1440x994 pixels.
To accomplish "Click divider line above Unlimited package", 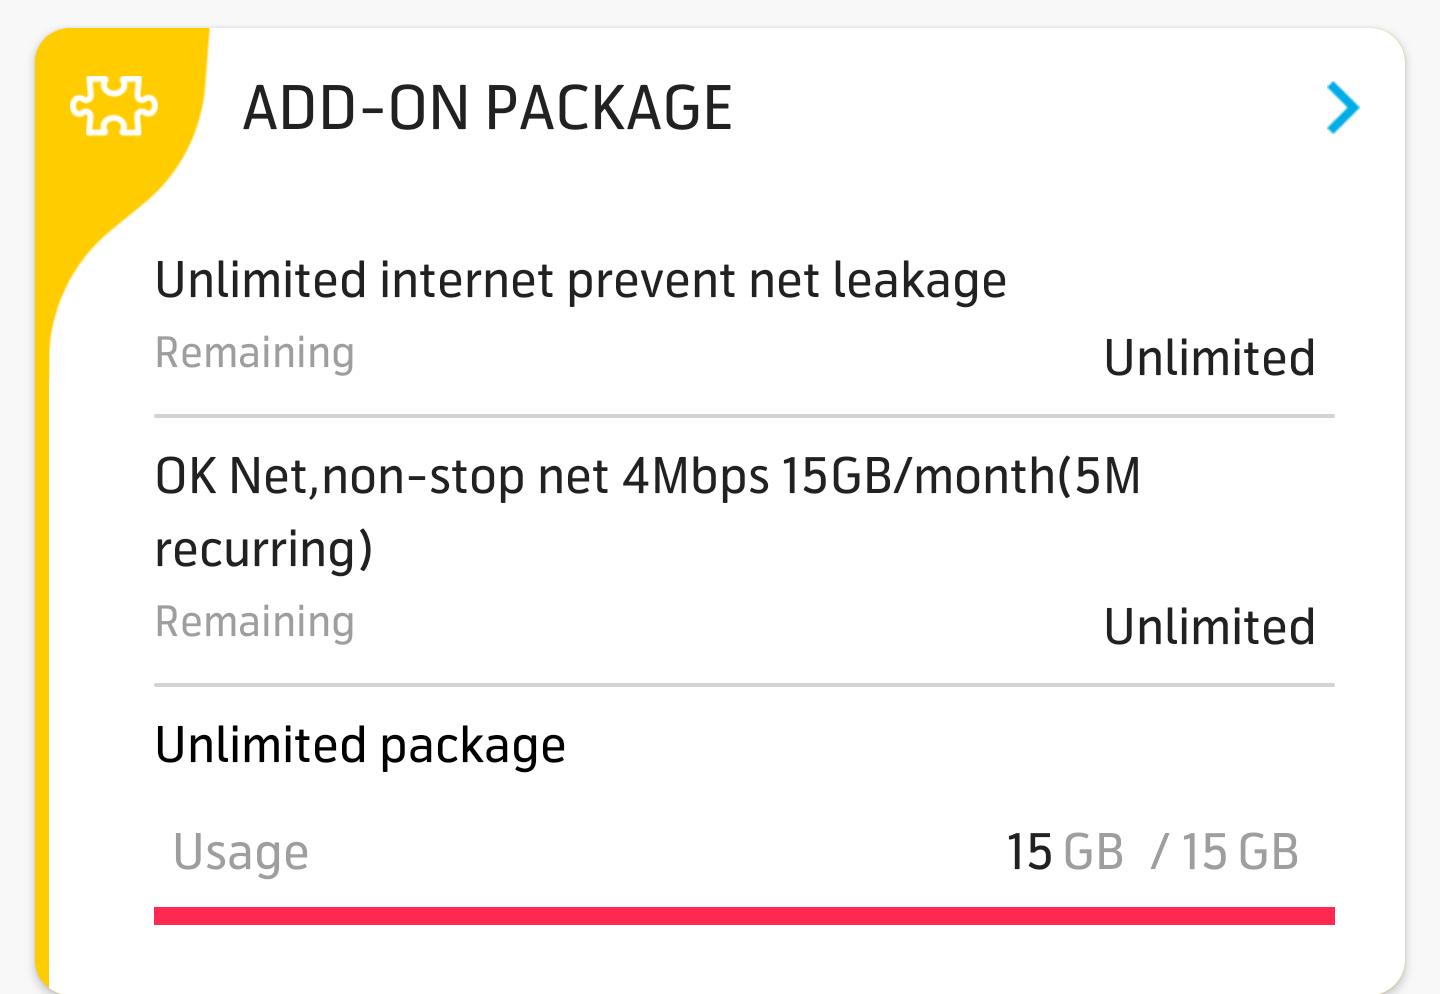I will pyautogui.click(x=744, y=685).
